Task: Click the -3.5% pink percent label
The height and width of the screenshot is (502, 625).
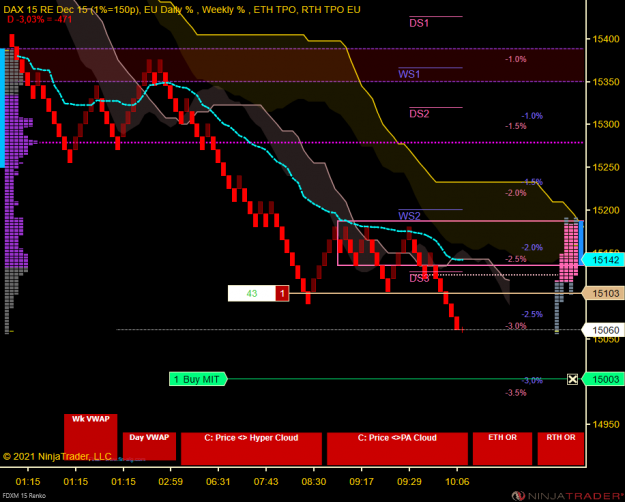Action: tap(516, 393)
